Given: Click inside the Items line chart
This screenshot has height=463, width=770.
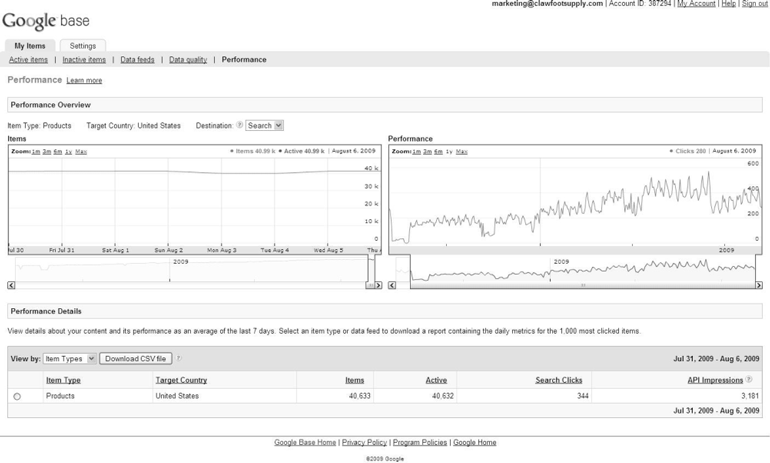Looking at the screenshot, I should 194,201.
